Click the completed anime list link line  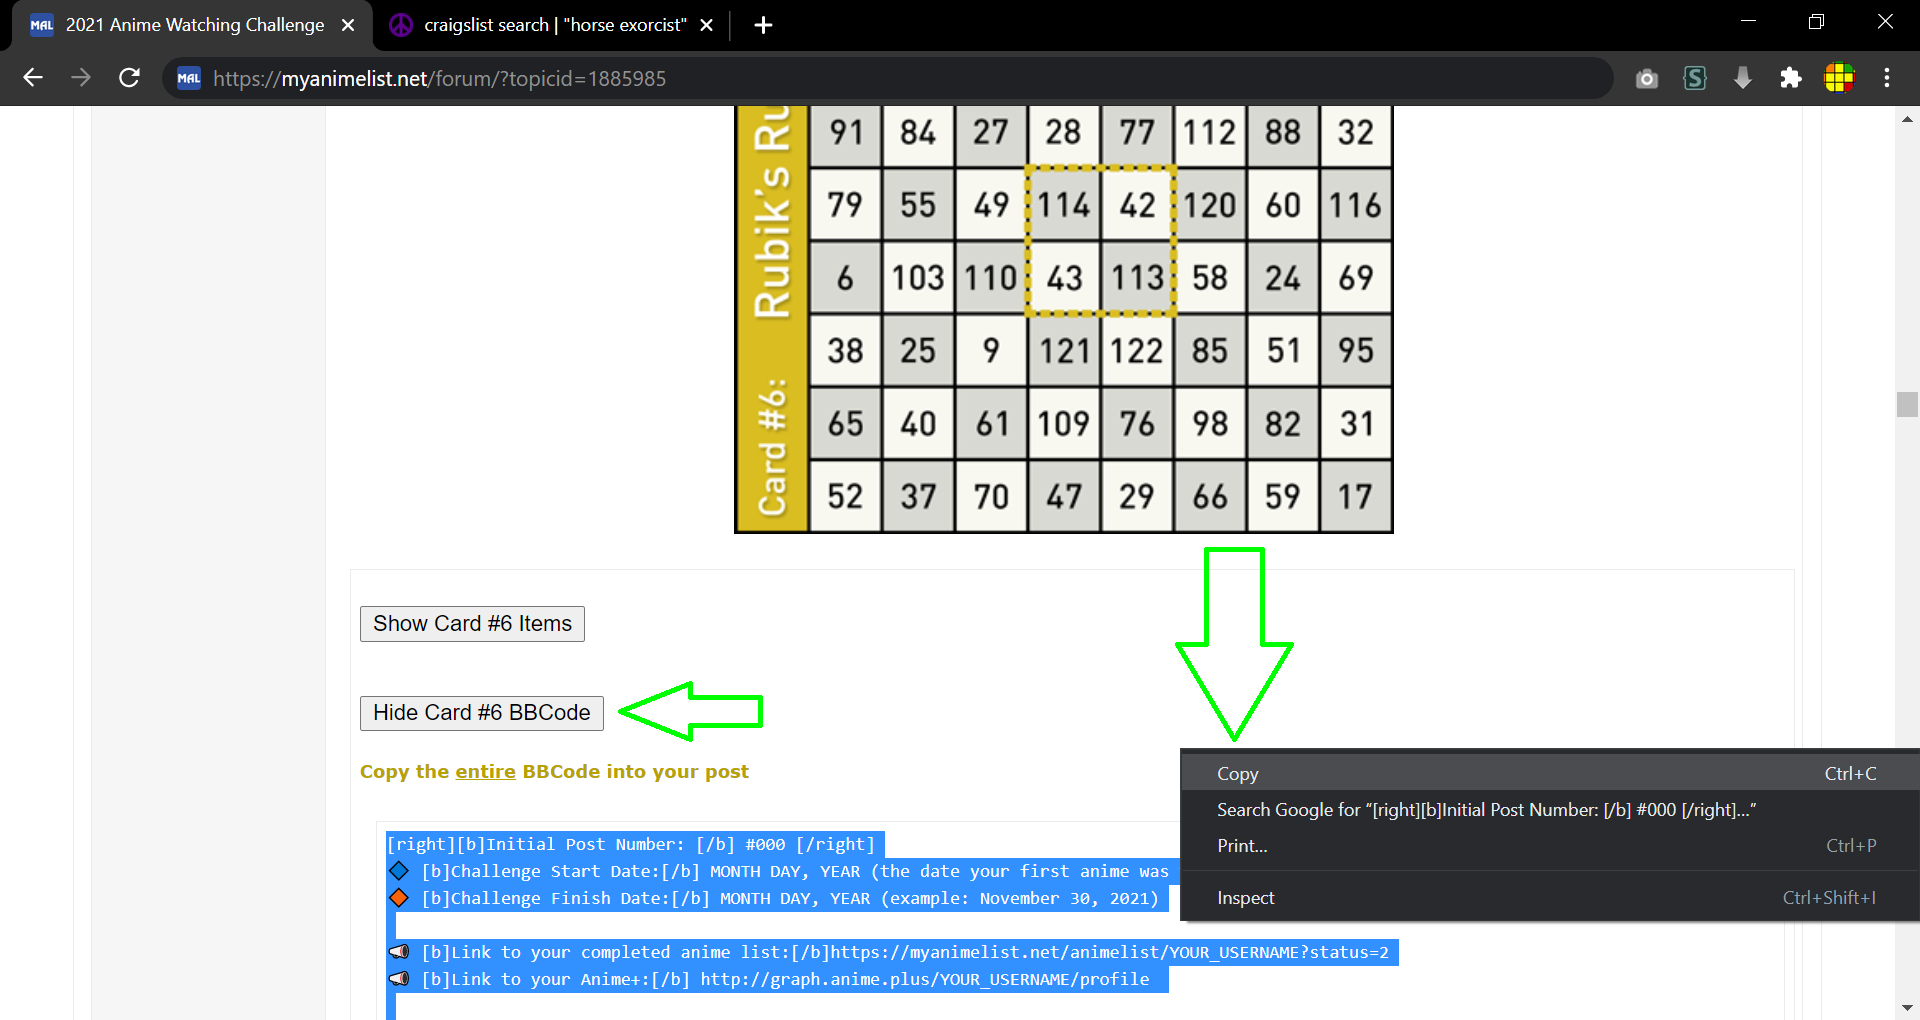pos(893,952)
